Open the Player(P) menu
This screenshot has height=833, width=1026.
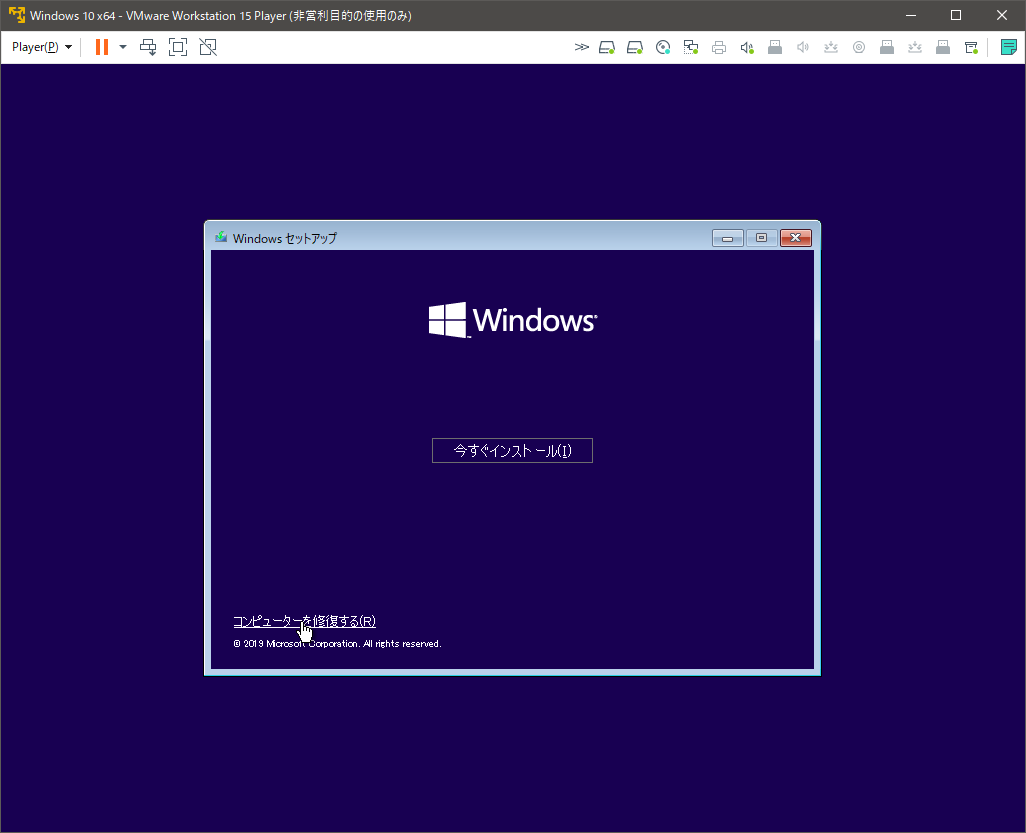(41, 47)
